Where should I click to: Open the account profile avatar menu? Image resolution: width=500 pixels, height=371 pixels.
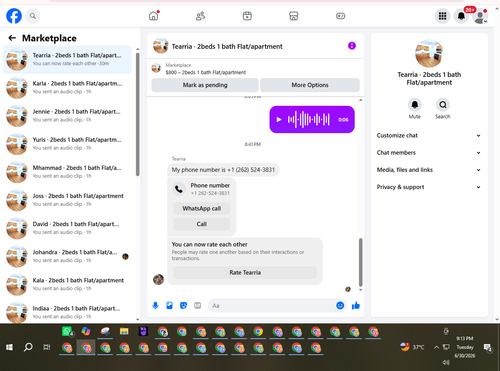tap(480, 16)
